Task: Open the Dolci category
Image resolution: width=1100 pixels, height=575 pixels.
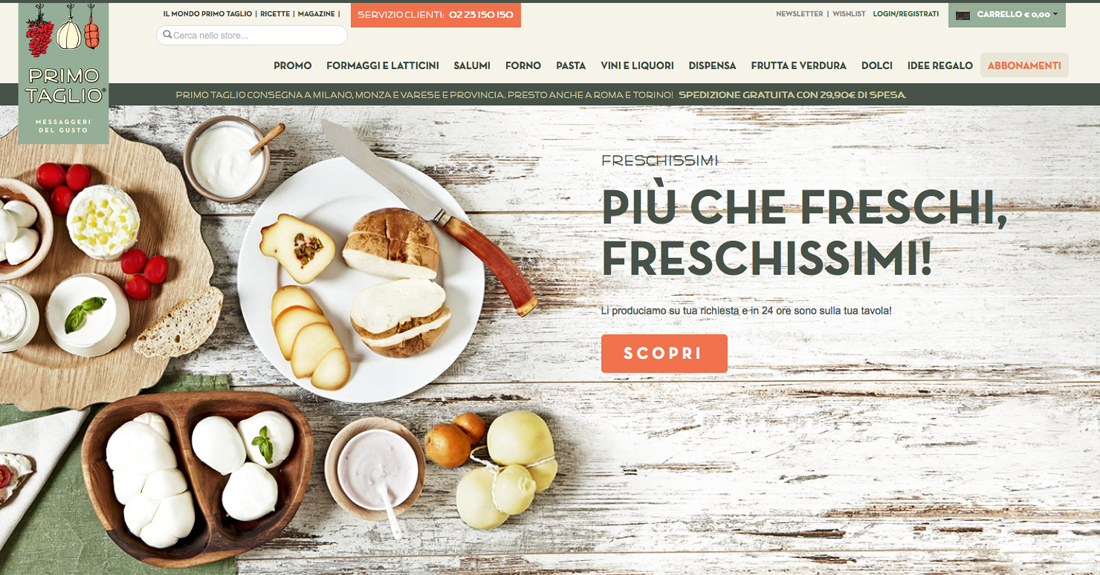Action: [x=877, y=65]
